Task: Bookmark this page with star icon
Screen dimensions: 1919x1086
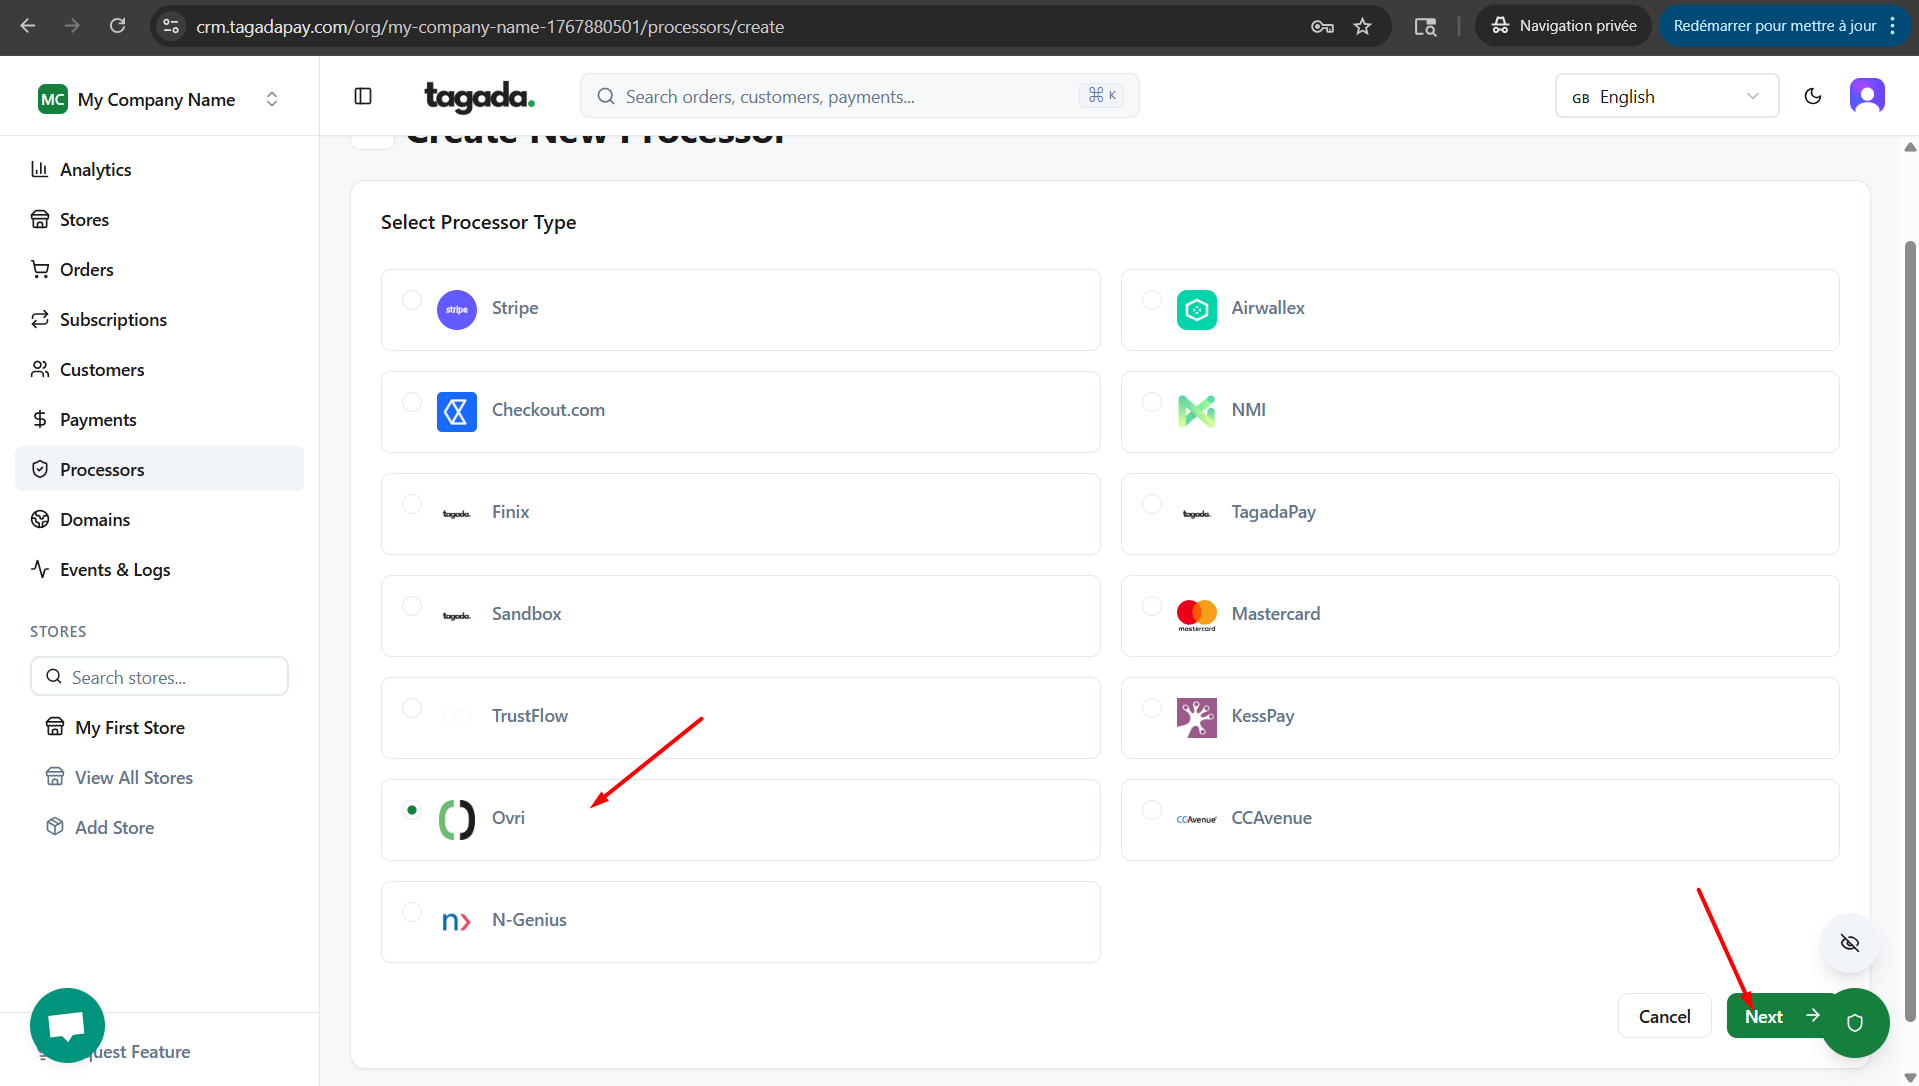Action: [x=1362, y=26]
